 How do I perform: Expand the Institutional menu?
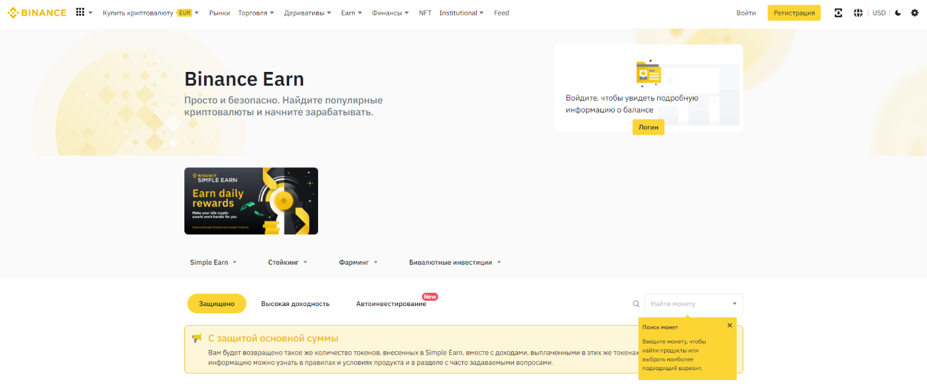461,13
